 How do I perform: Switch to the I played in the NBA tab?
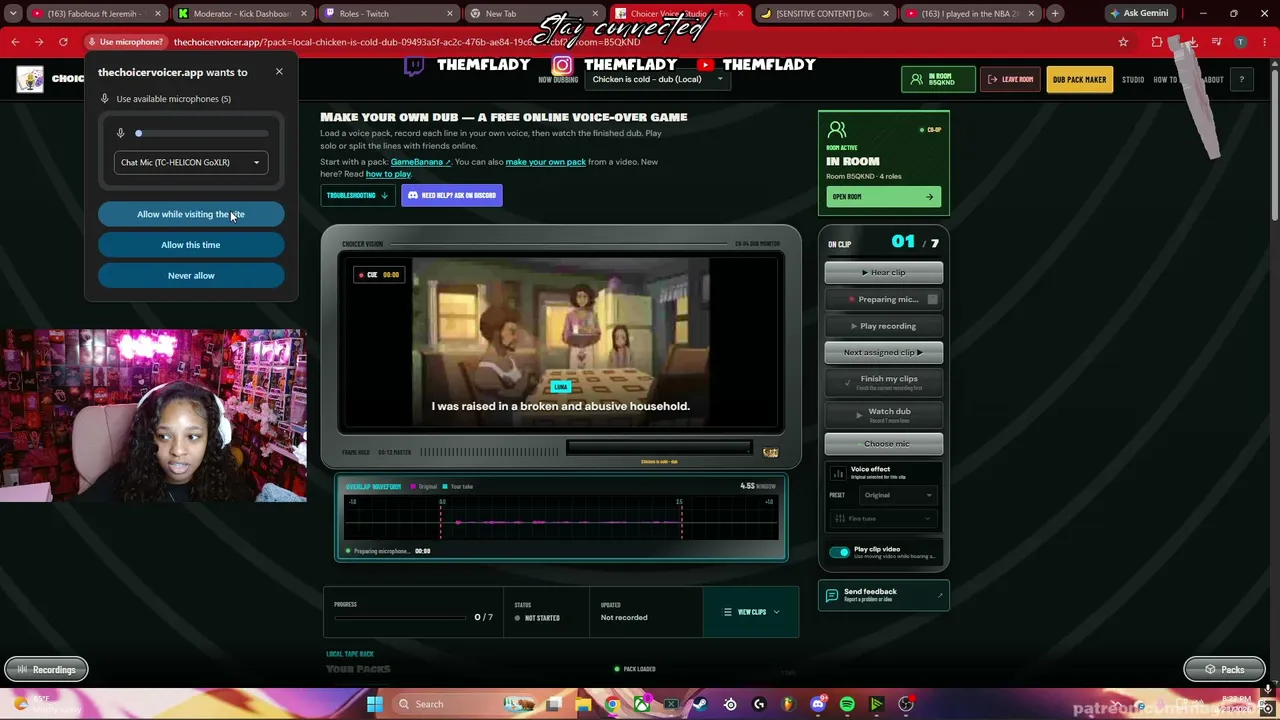point(970,13)
